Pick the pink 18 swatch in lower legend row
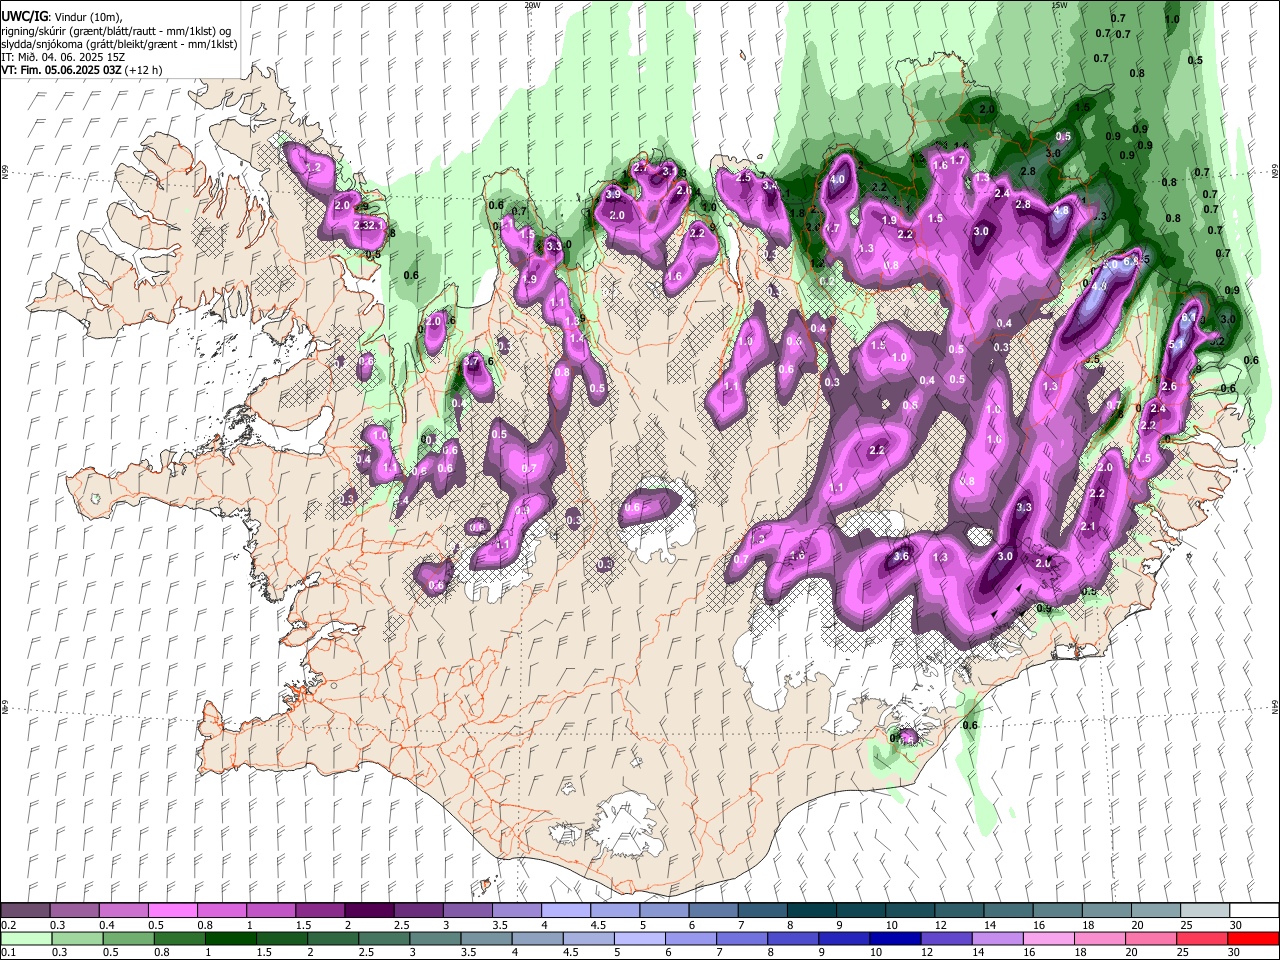This screenshot has height=960, width=1280. coord(1099,938)
